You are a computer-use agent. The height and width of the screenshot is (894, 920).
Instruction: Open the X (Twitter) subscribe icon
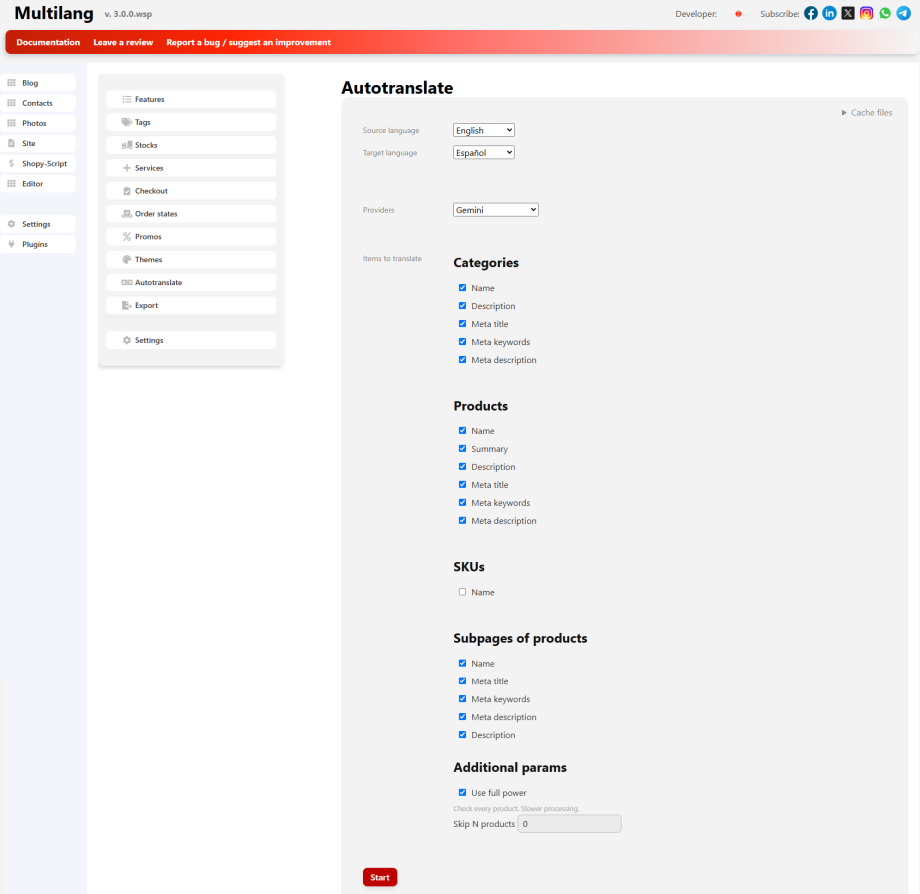[848, 13]
